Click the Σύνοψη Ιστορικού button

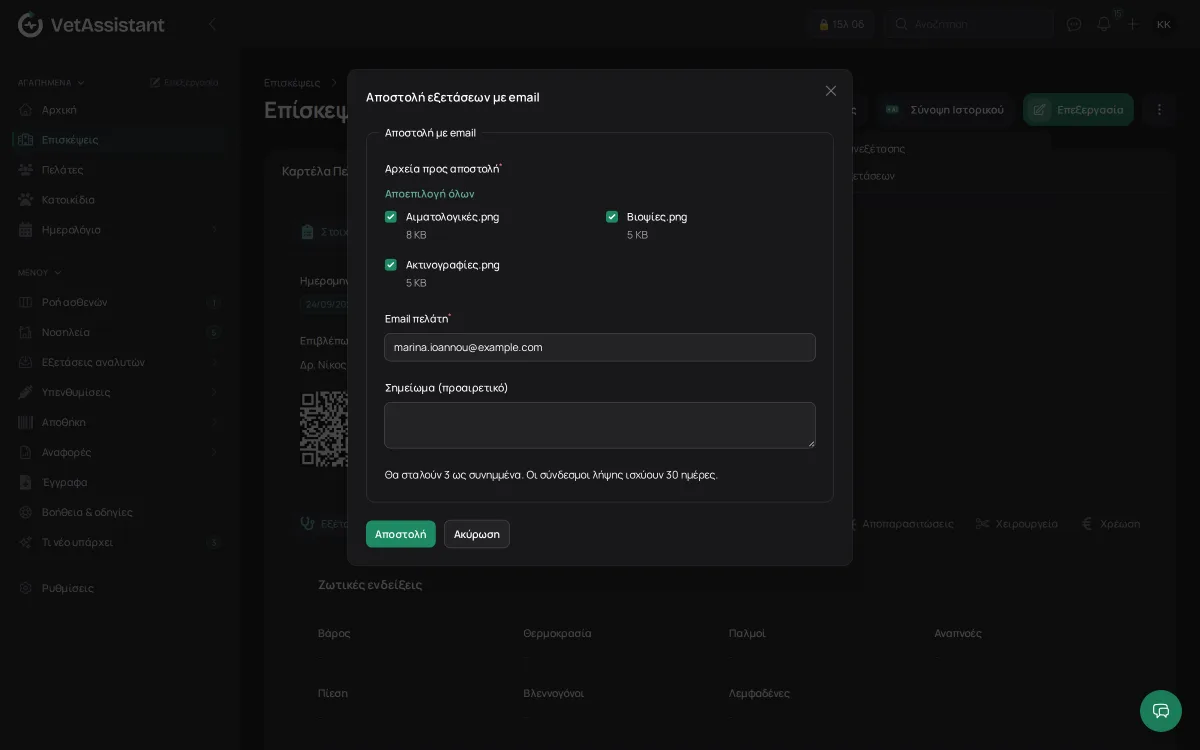(945, 110)
